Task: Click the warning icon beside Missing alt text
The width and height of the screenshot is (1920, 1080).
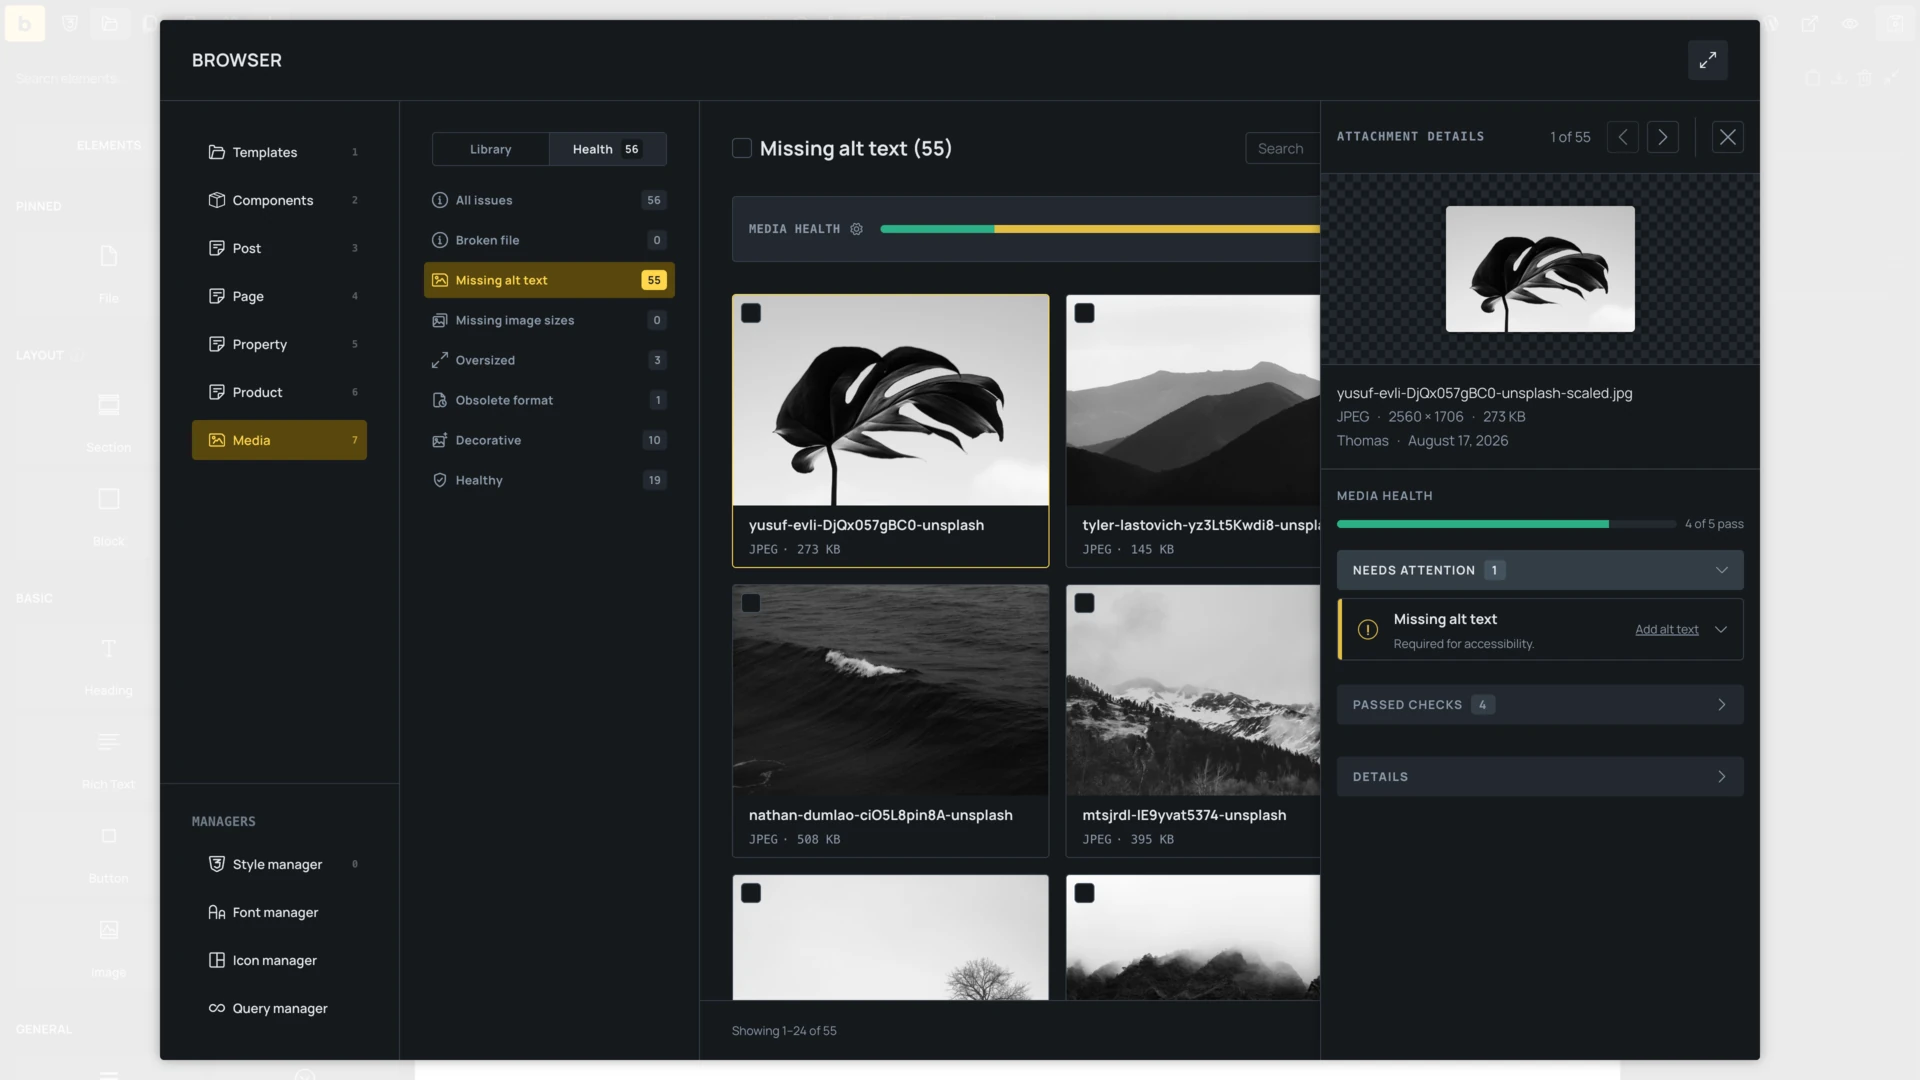Action: (1367, 629)
